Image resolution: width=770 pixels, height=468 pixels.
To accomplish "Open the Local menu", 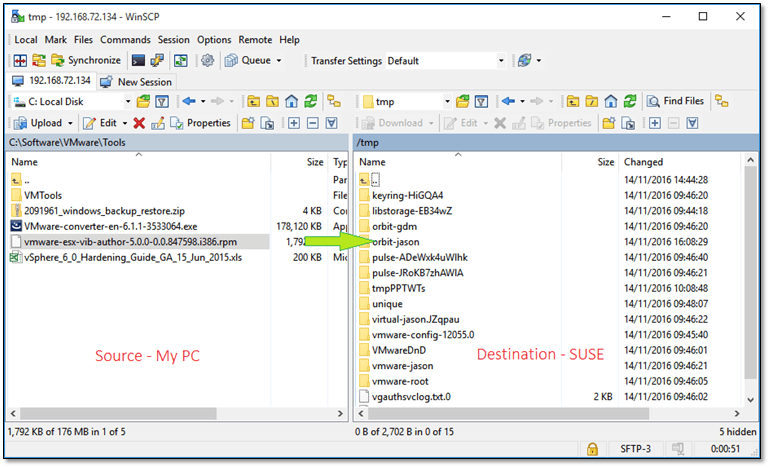I will (x=26, y=40).
